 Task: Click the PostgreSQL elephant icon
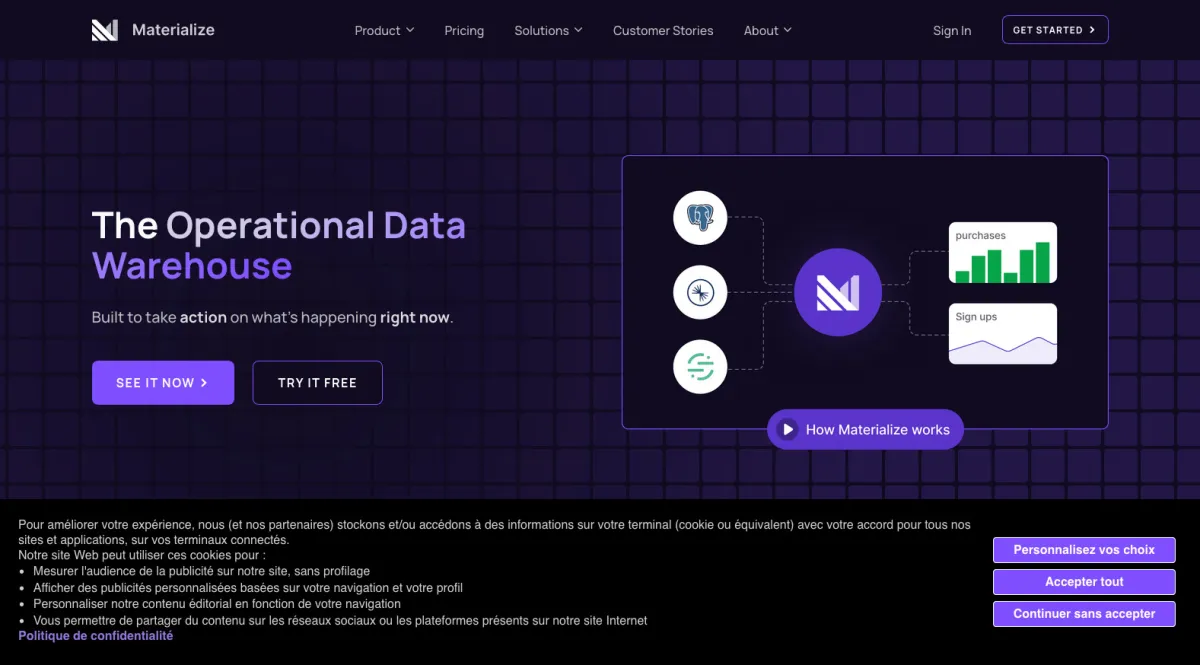700,217
